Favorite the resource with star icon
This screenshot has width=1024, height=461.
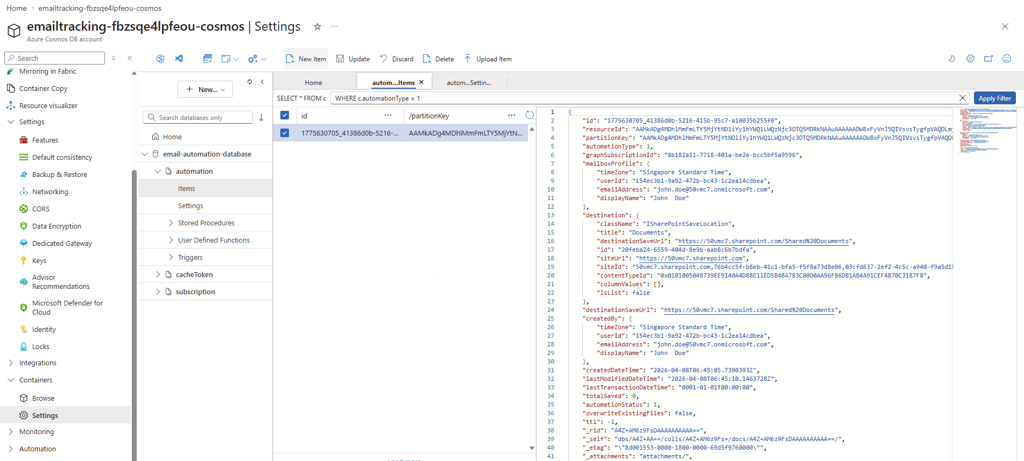click(x=317, y=27)
